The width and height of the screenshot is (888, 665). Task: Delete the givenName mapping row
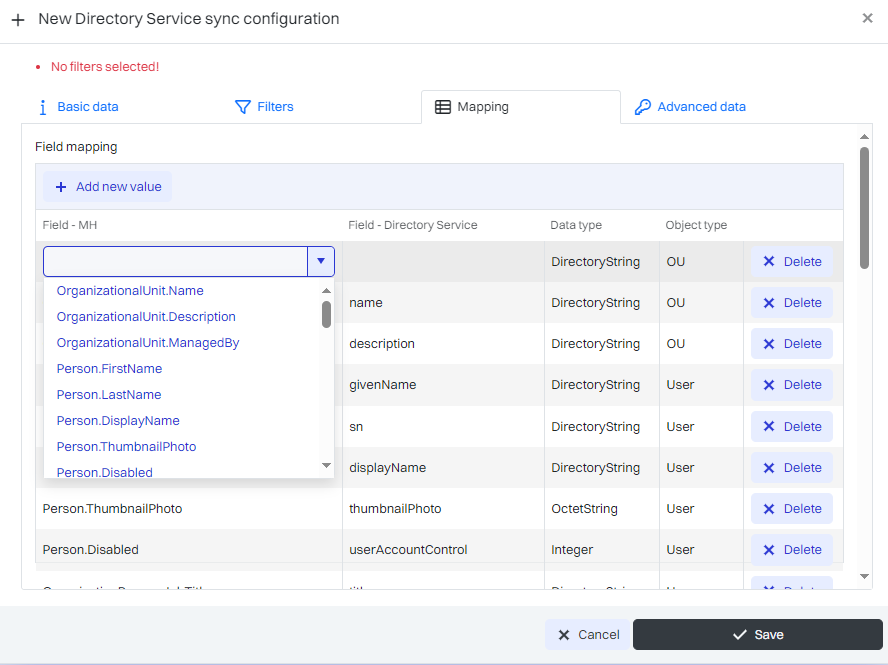tap(792, 385)
